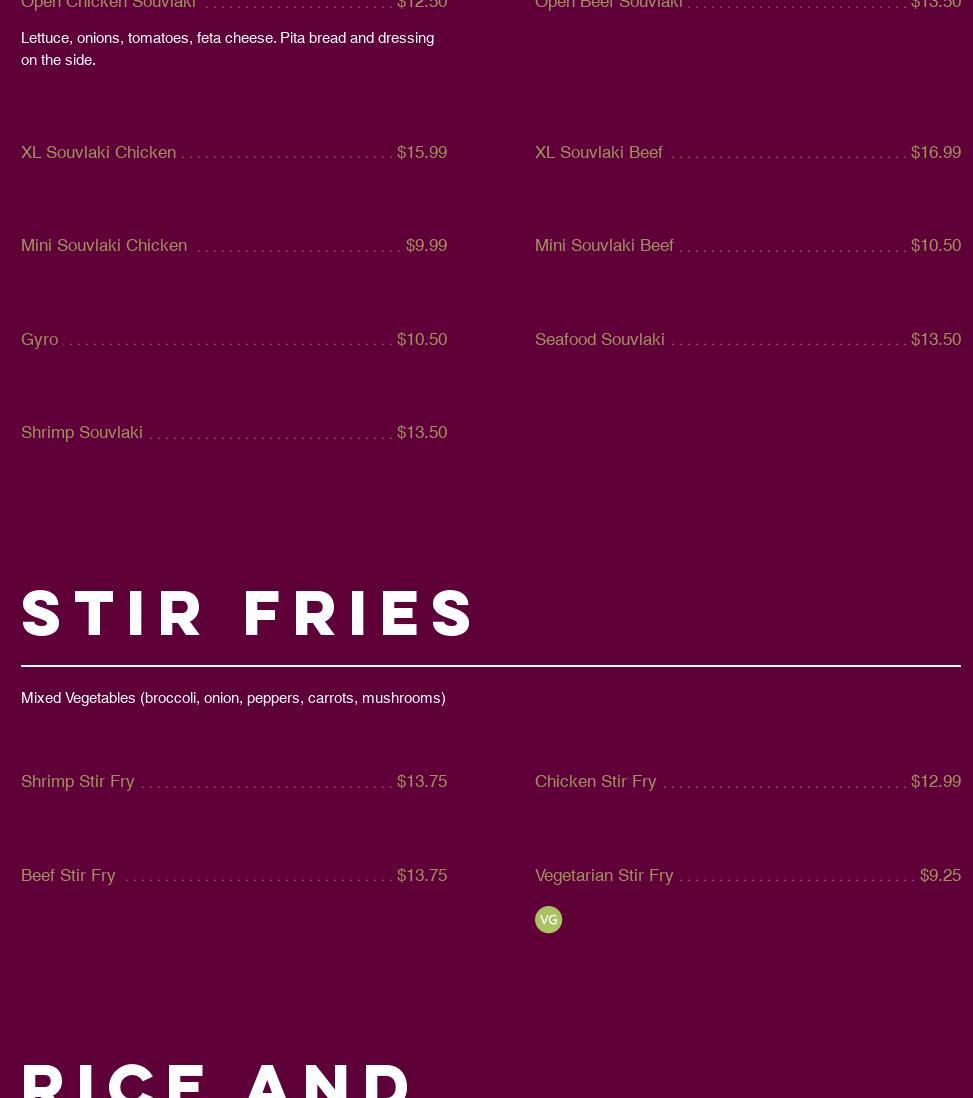
Task: Choose Shrimp Souvlaki item
Action: [82, 432]
